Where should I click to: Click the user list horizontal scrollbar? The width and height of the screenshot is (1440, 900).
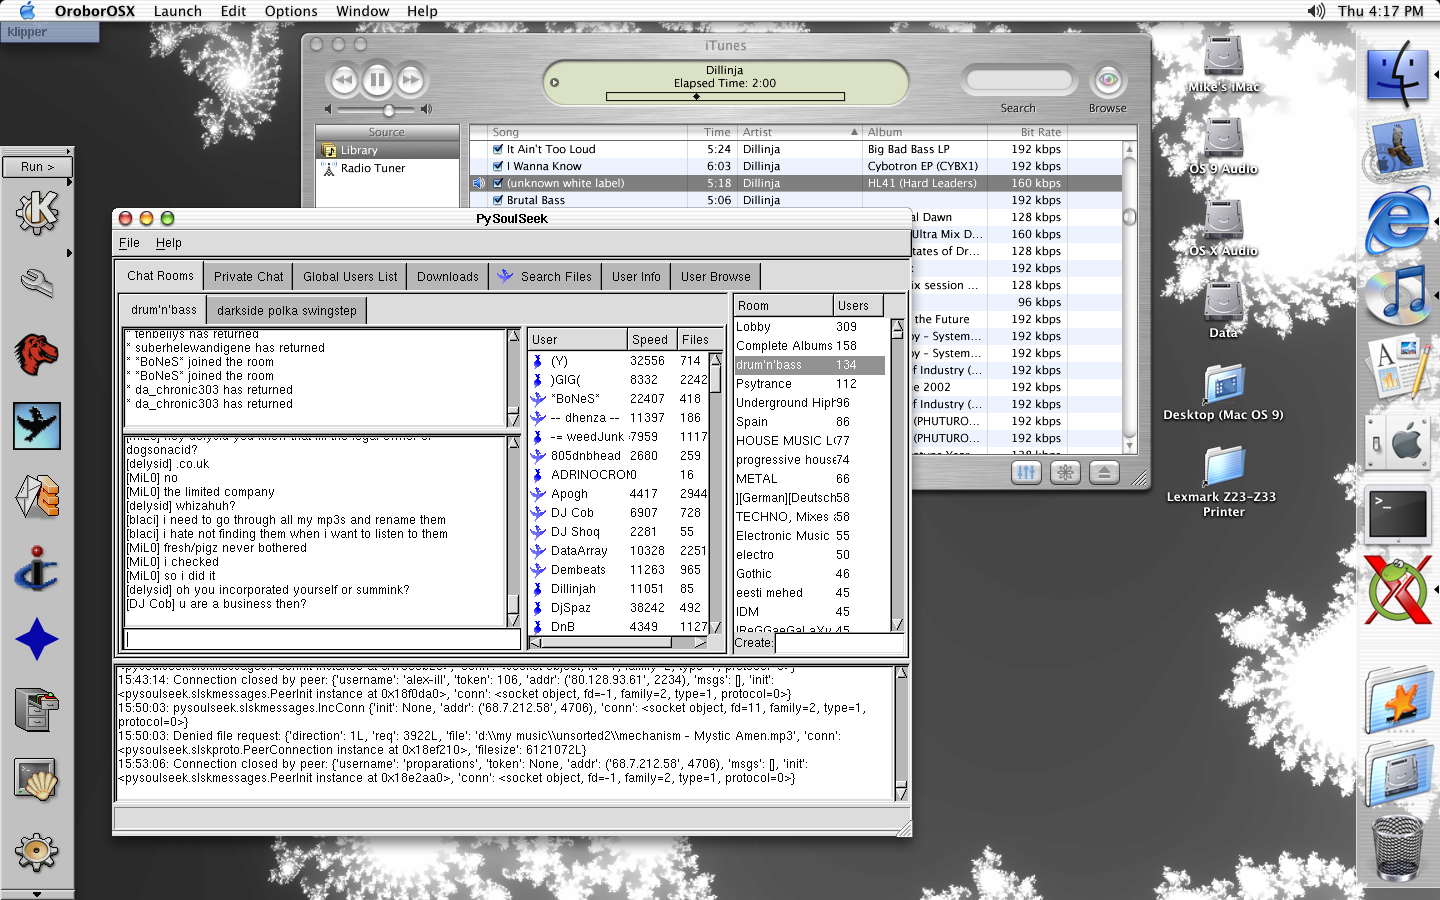(618, 643)
